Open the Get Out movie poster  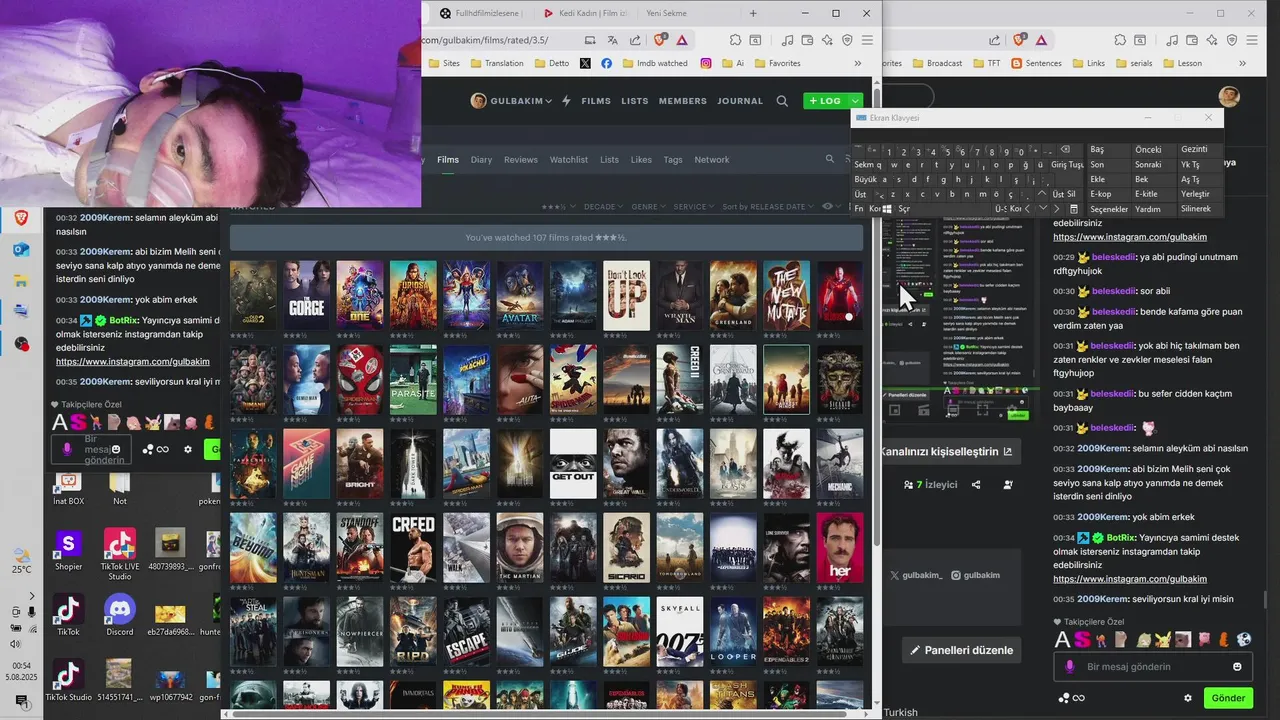pyautogui.click(x=573, y=464)
